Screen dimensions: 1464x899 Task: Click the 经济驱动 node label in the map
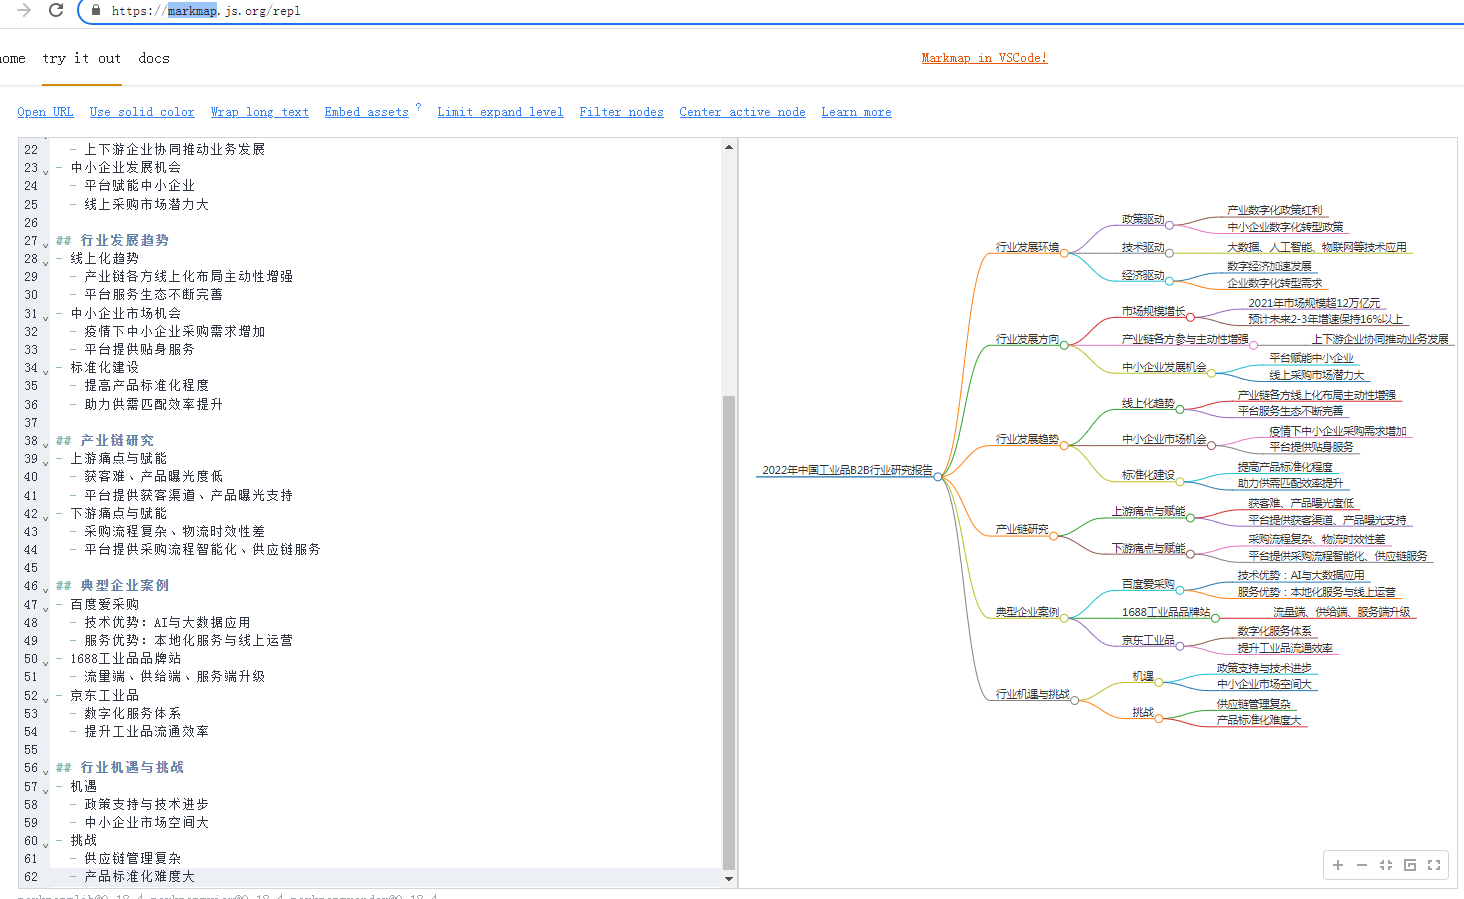(1143, 275)
